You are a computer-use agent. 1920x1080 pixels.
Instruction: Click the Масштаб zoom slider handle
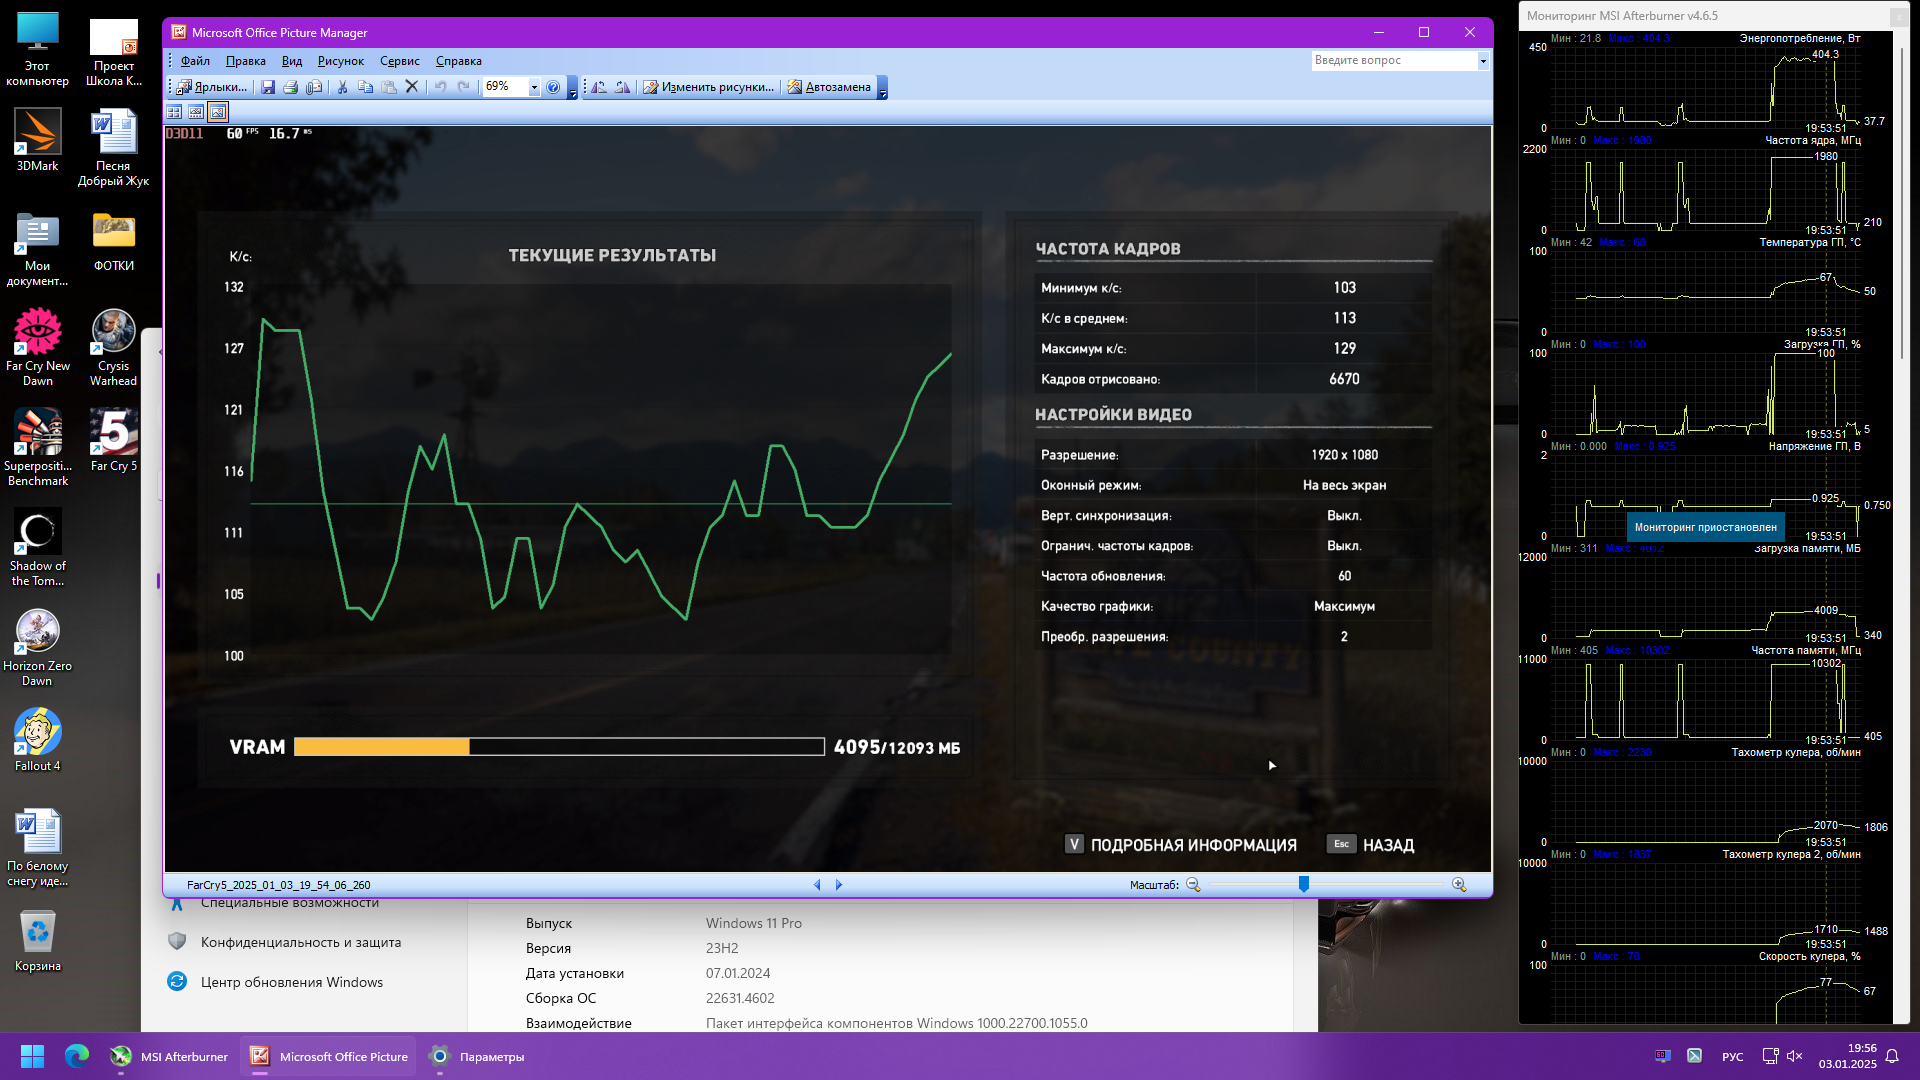[1304, 884]
